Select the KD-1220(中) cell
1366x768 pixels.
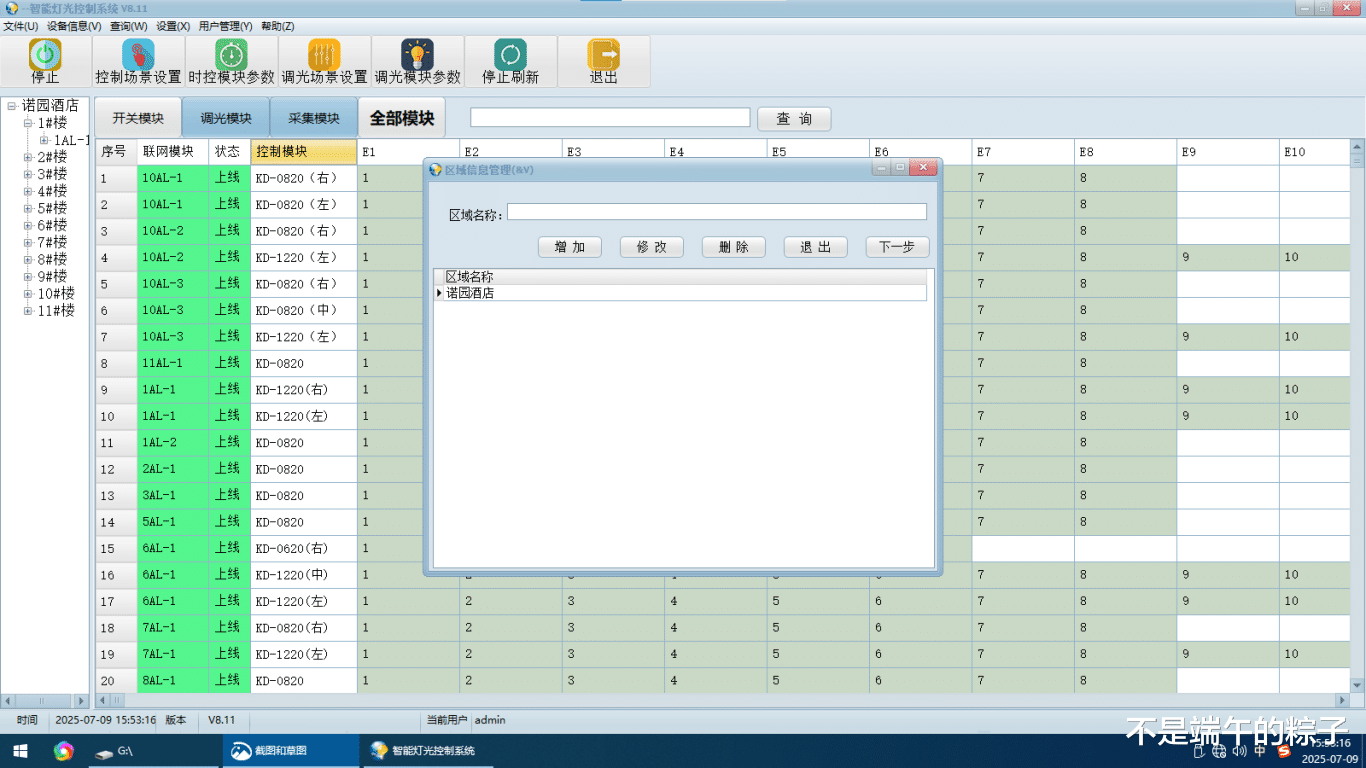pos(303,575)
